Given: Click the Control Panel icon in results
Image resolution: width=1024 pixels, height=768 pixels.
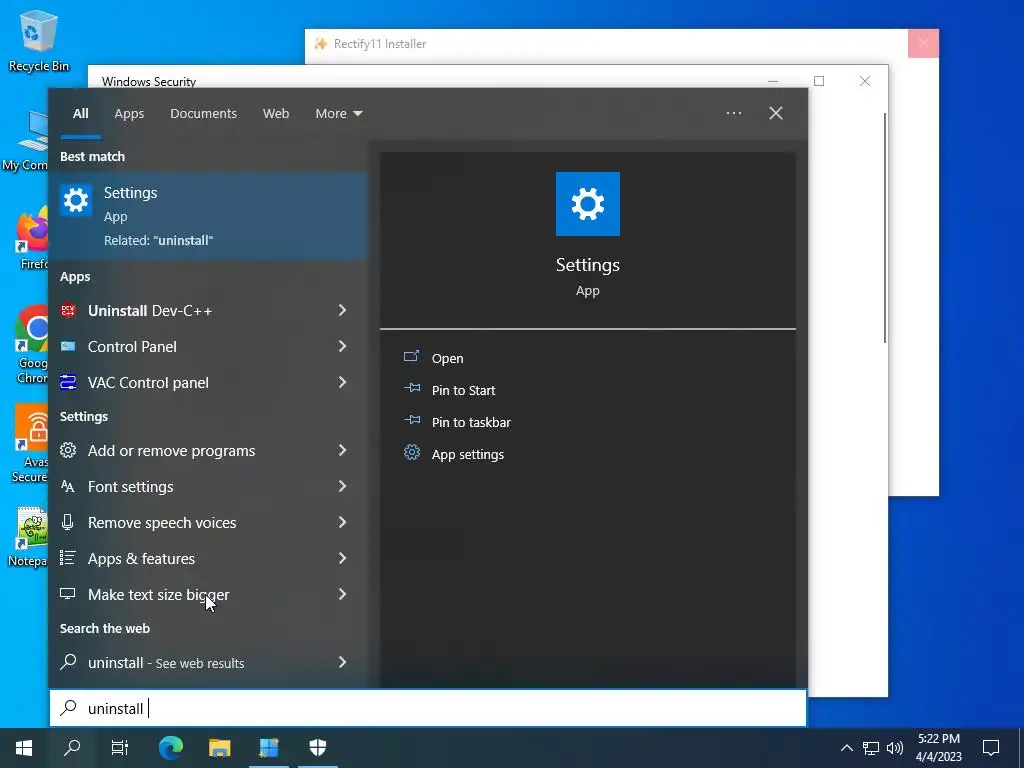Looking at the screenshot, I should pyautogui.click(x=68, y=346).
